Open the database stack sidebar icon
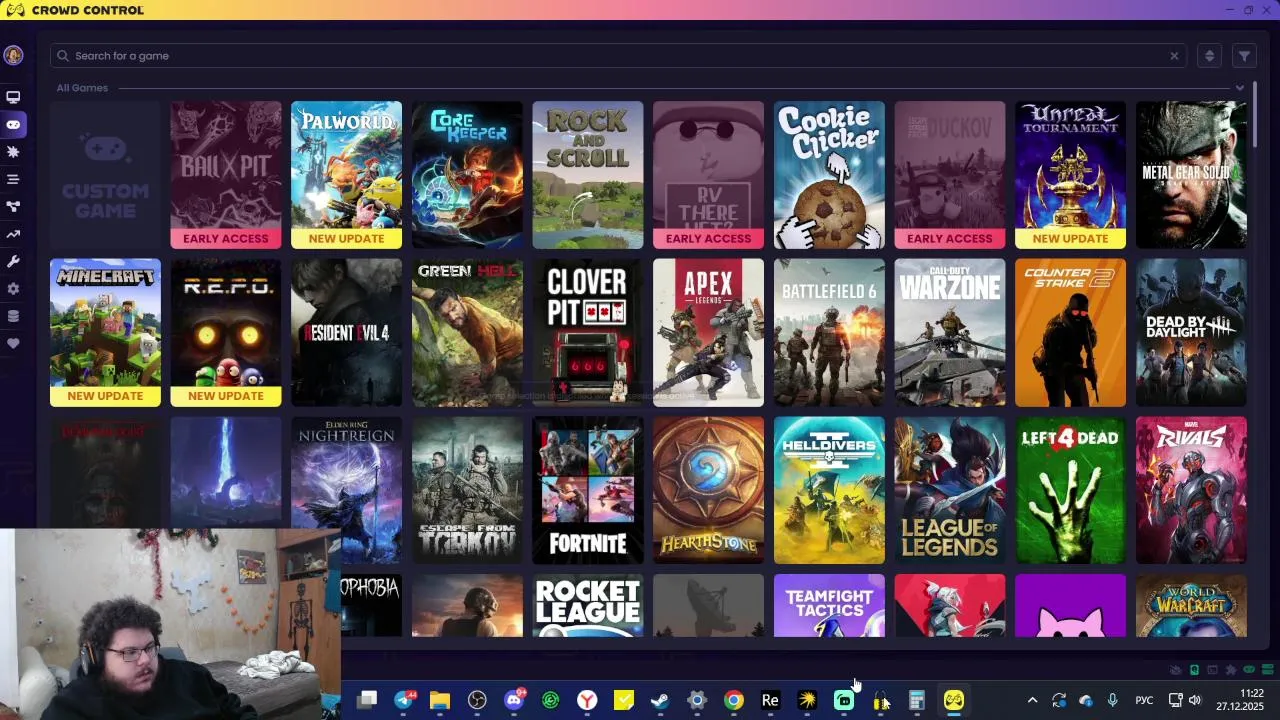 (x=13, y=316)
